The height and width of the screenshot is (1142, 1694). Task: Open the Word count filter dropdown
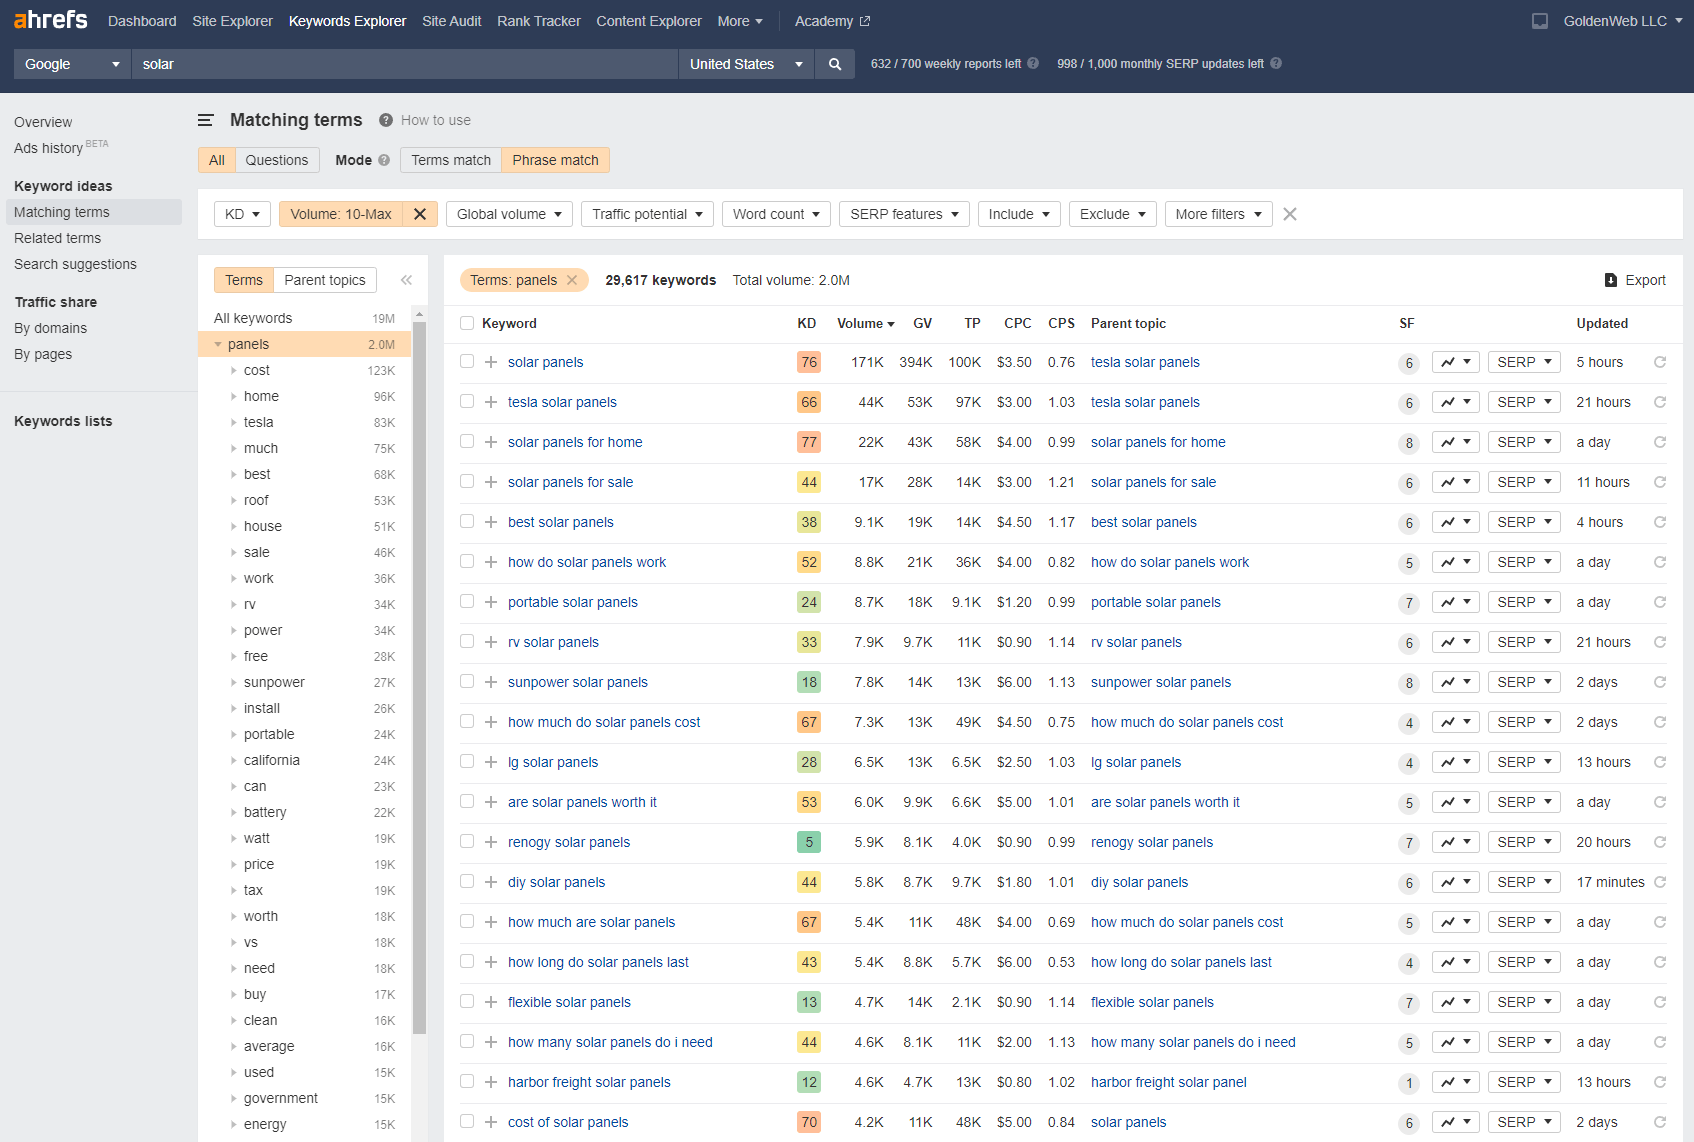776,214
